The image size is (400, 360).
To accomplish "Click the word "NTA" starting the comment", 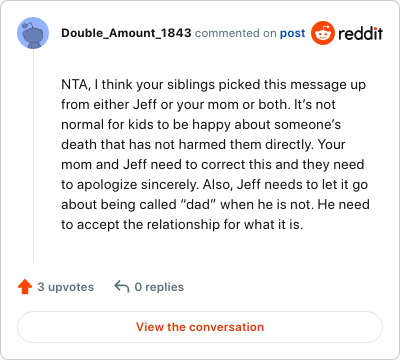I will coord(74,85).
